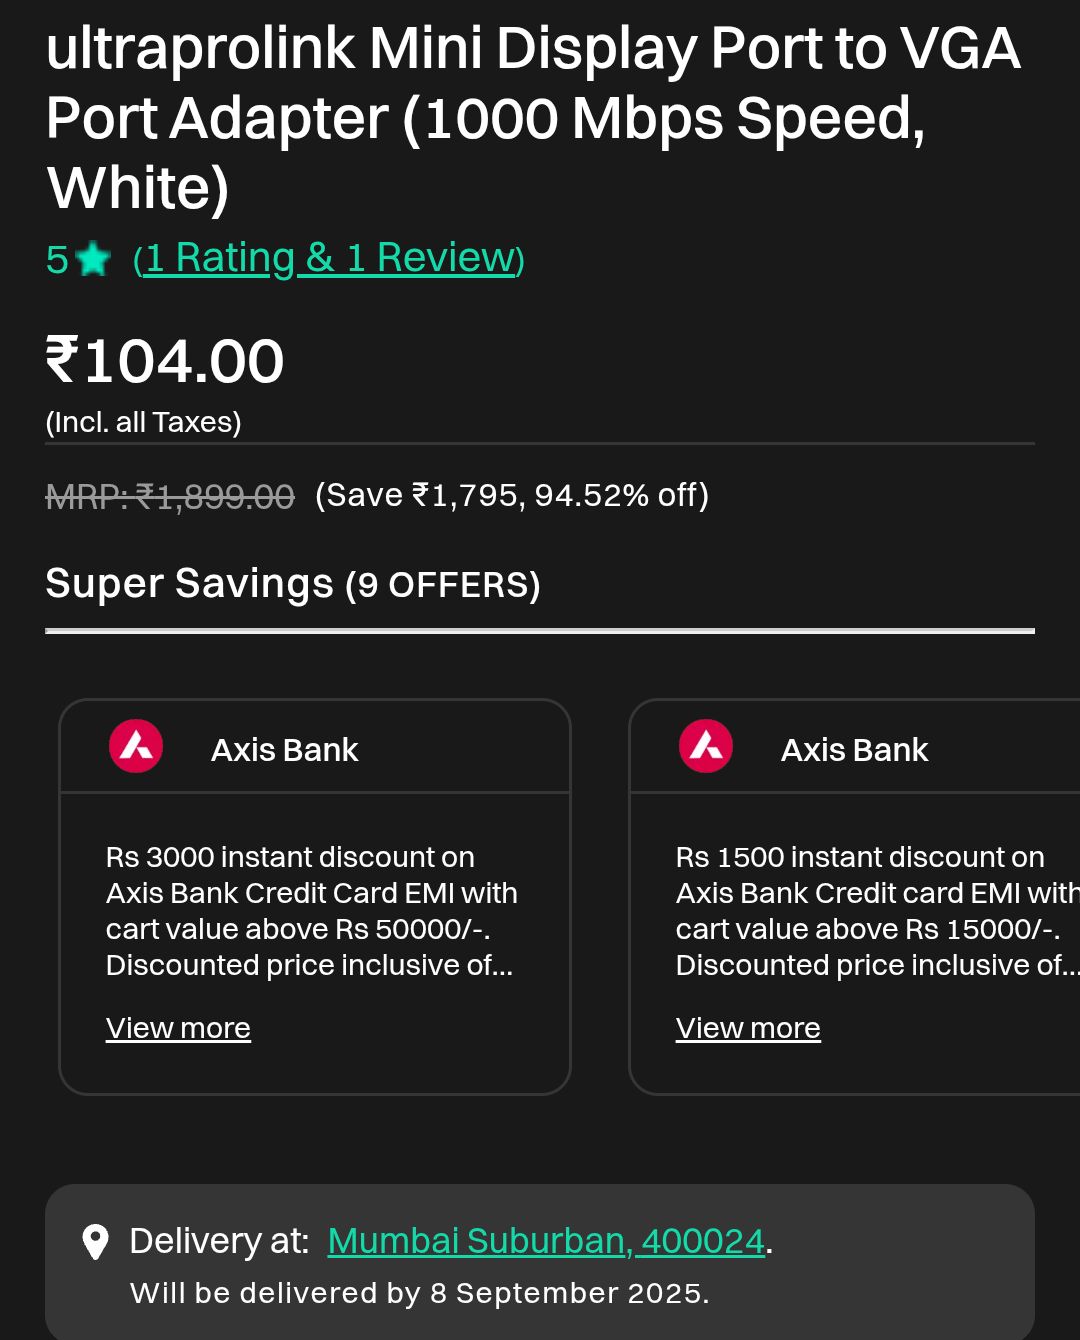Click the Save ₹1,795, 94.52% off text
Viewport: 1080px width, 1340px height.
(x=512, y=495)
